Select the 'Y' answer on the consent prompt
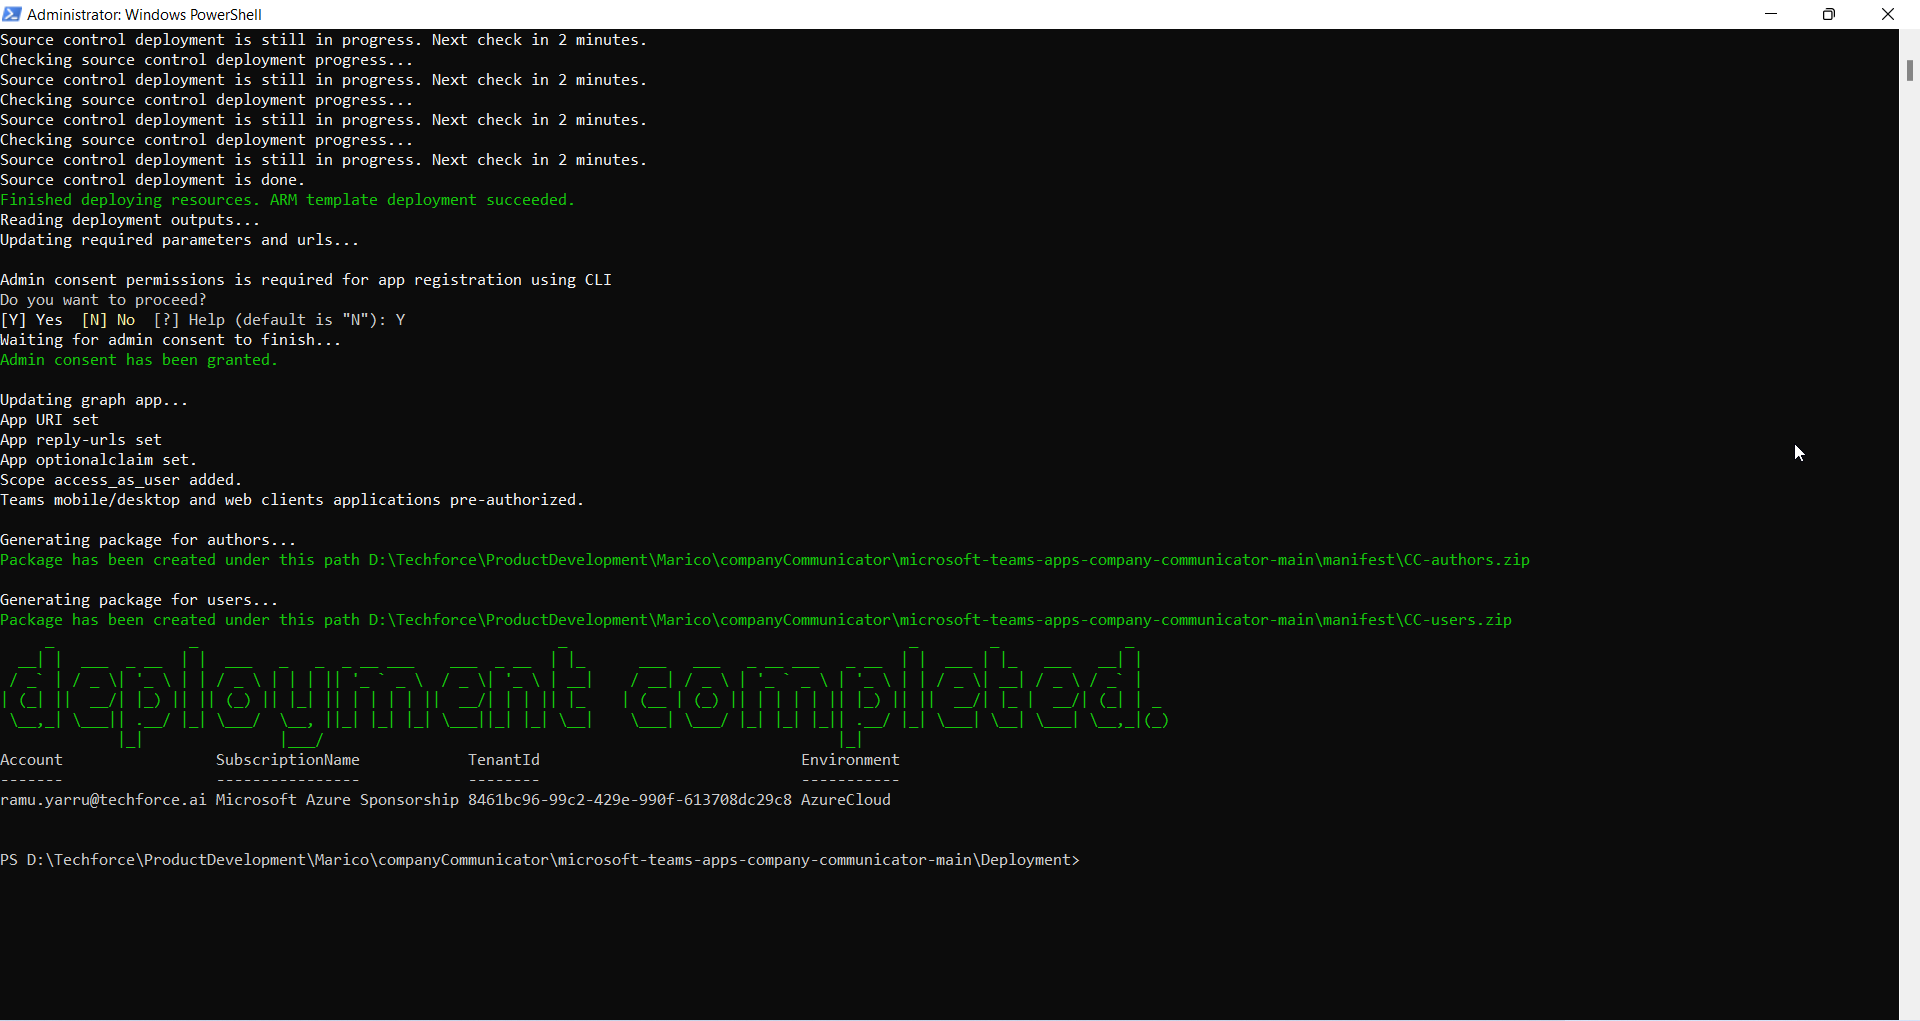The height and width of the screenshot is (1021, 1920). 401,319
